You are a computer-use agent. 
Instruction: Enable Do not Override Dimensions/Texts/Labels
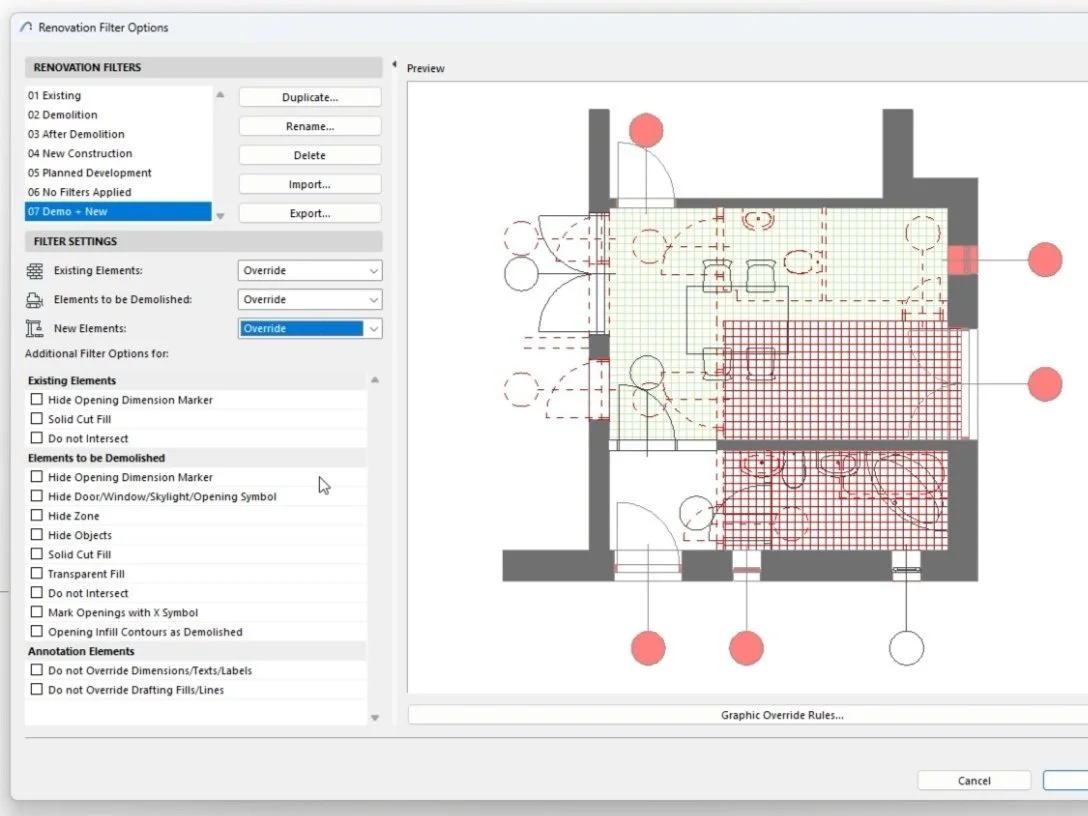37,670
